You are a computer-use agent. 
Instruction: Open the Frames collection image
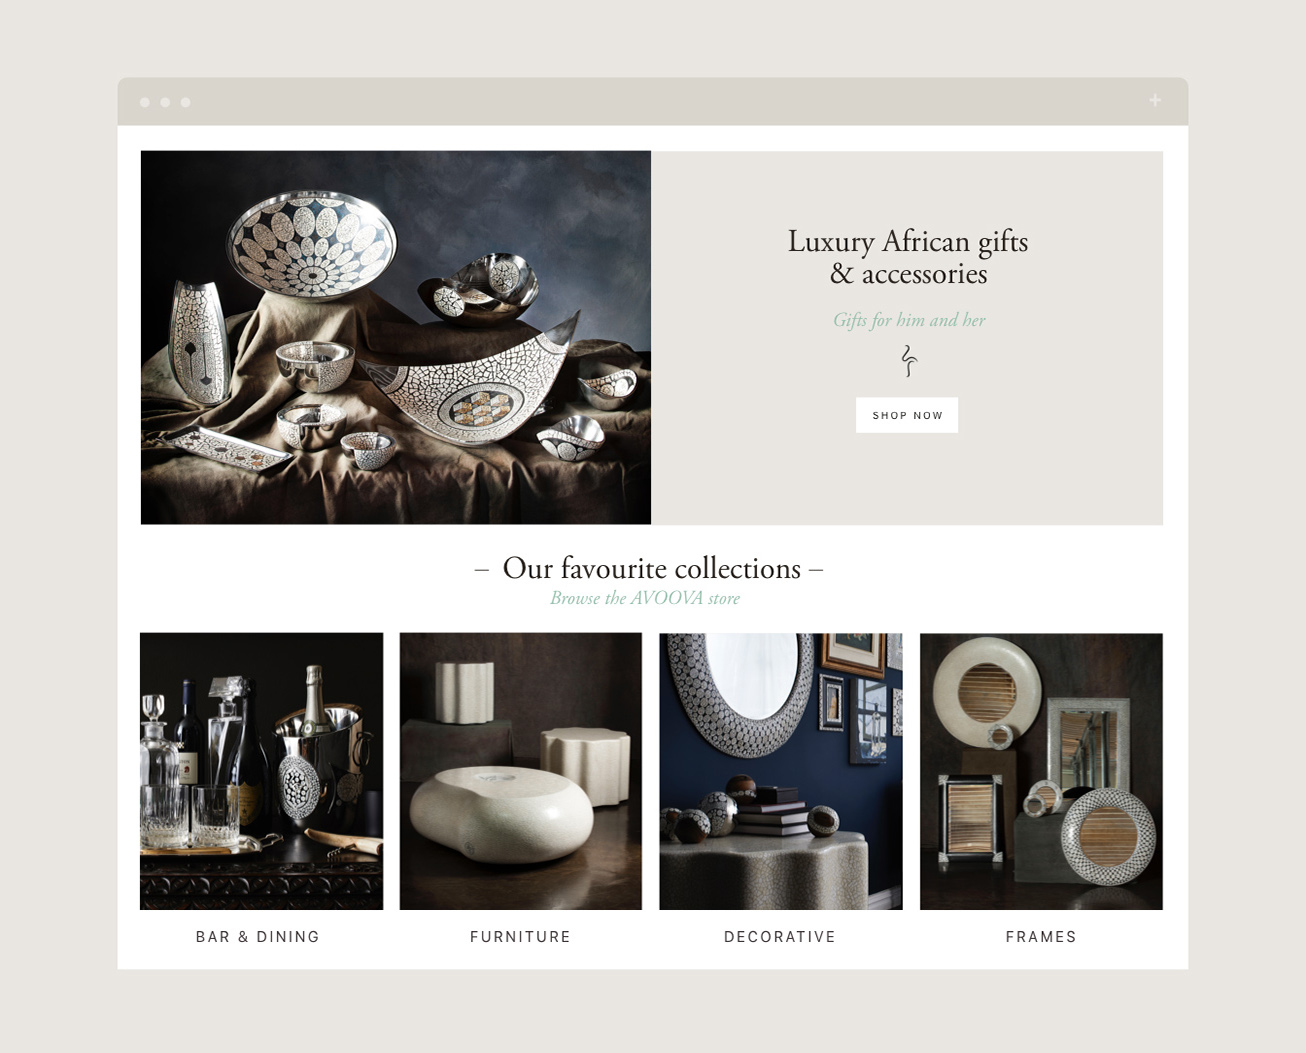click(1041, 771)
